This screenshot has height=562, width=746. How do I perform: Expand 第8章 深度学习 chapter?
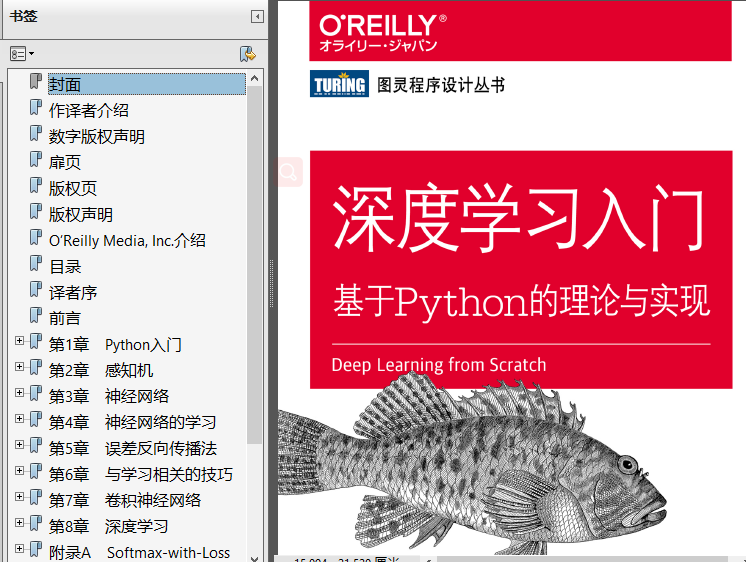point(19,523)
